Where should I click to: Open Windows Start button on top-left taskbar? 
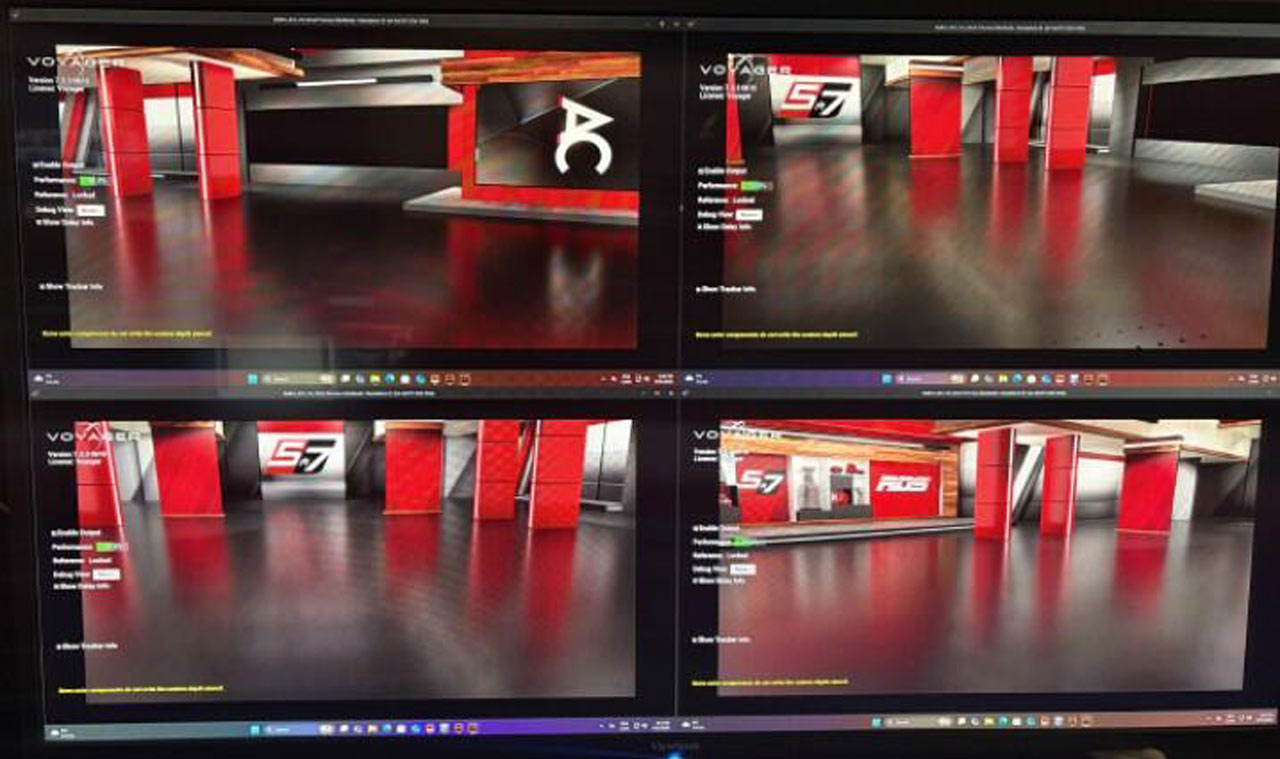tap(253, 378)
